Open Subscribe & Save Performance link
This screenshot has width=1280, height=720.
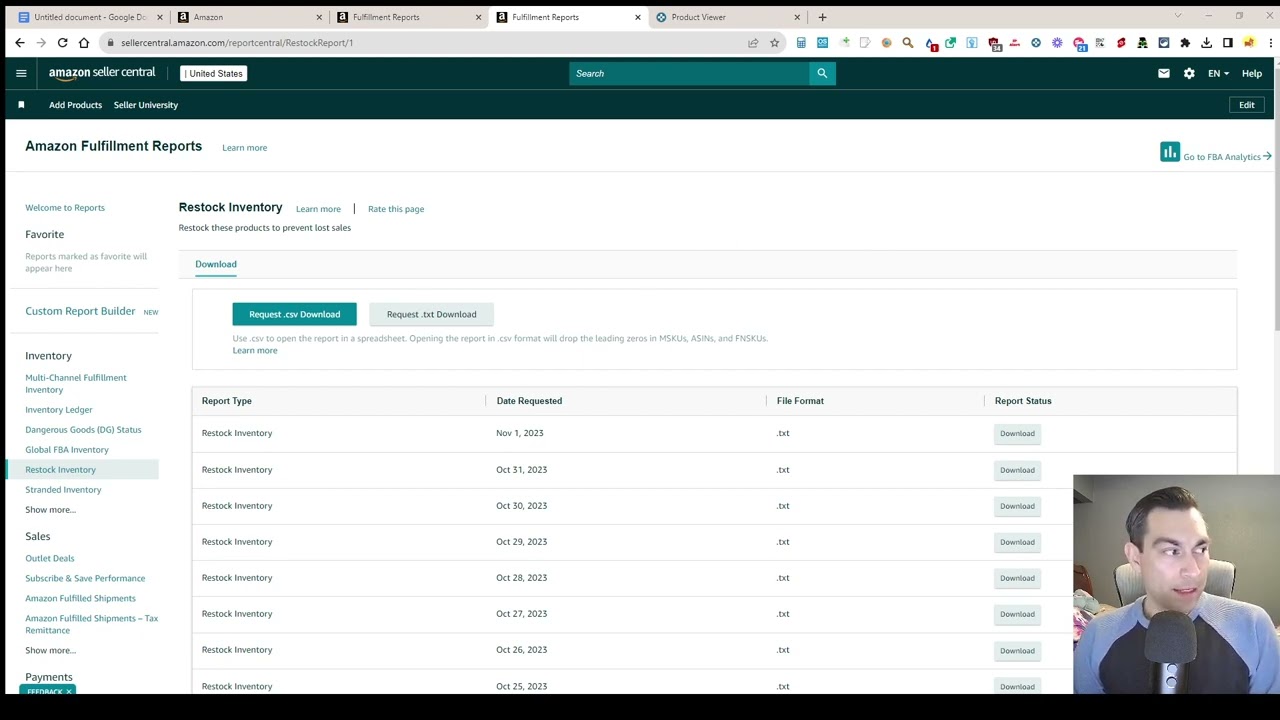pos(85,578)
